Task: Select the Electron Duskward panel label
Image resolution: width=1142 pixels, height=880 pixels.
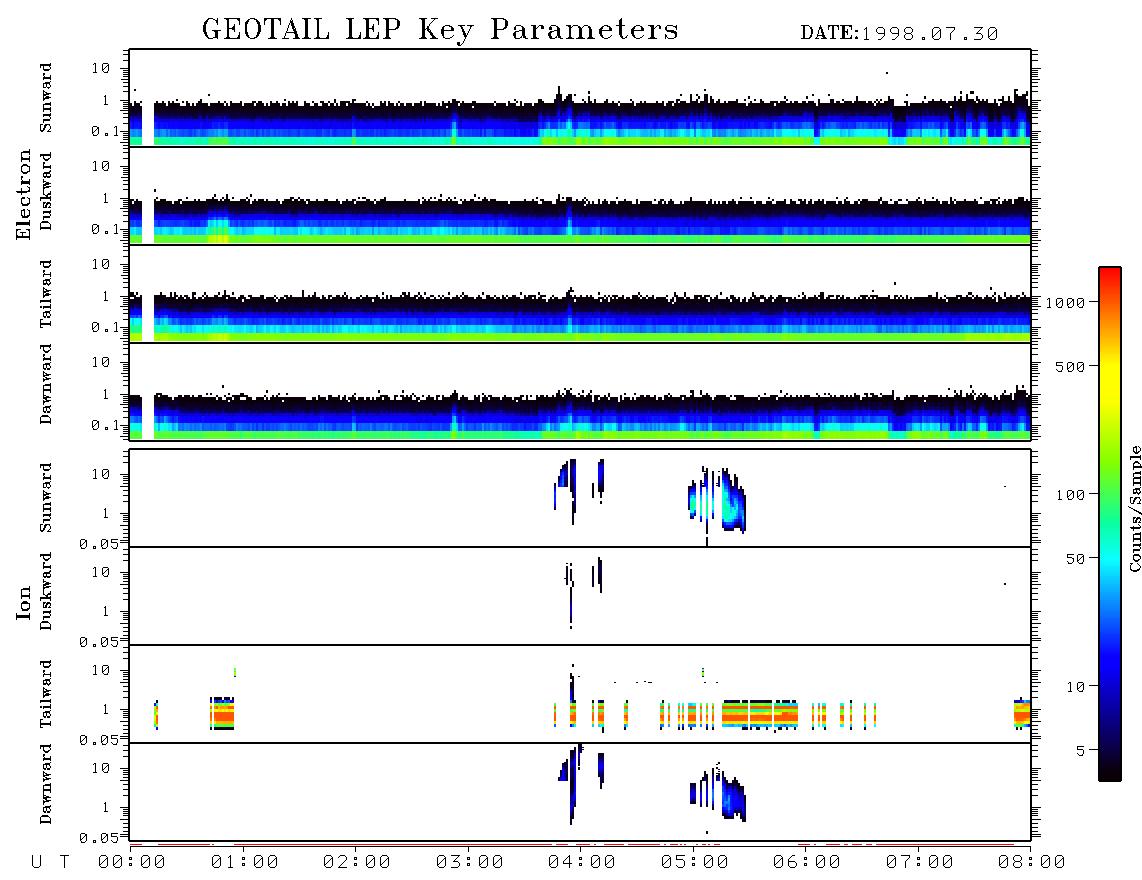Action: click(x=46, y=191)
